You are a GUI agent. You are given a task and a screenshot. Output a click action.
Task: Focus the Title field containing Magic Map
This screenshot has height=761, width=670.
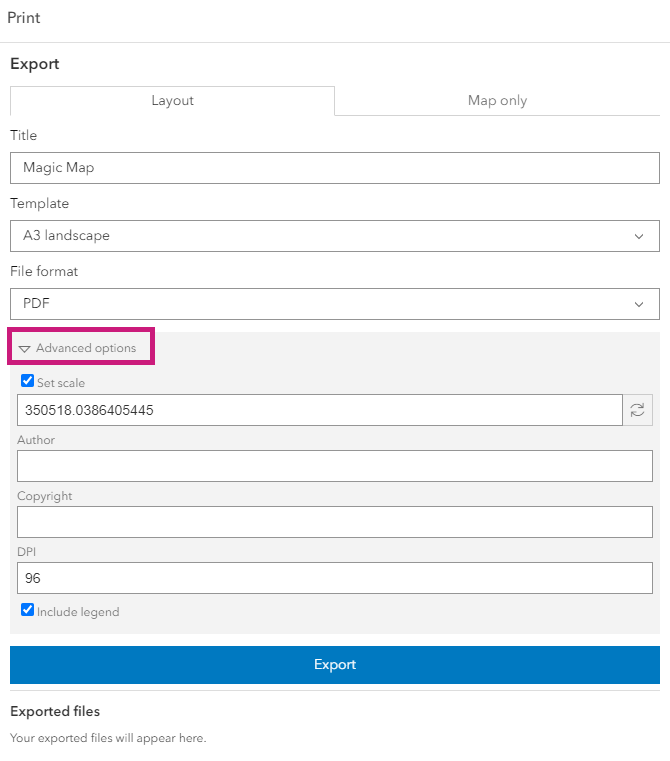[335, 168]
